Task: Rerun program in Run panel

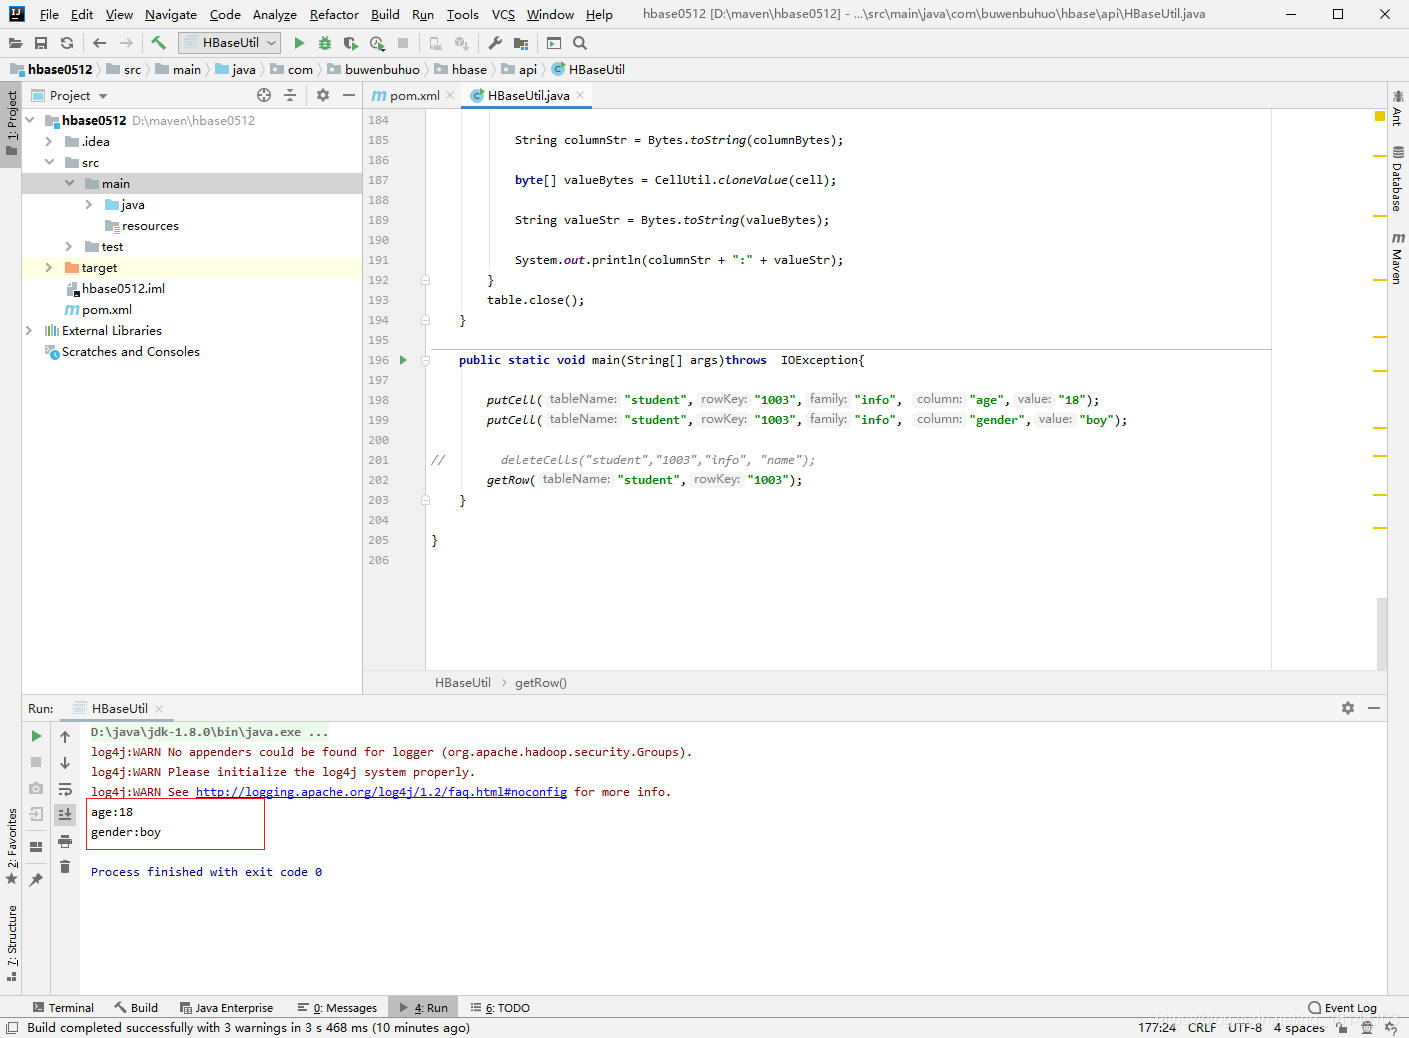Action: (x=36, y=736)
